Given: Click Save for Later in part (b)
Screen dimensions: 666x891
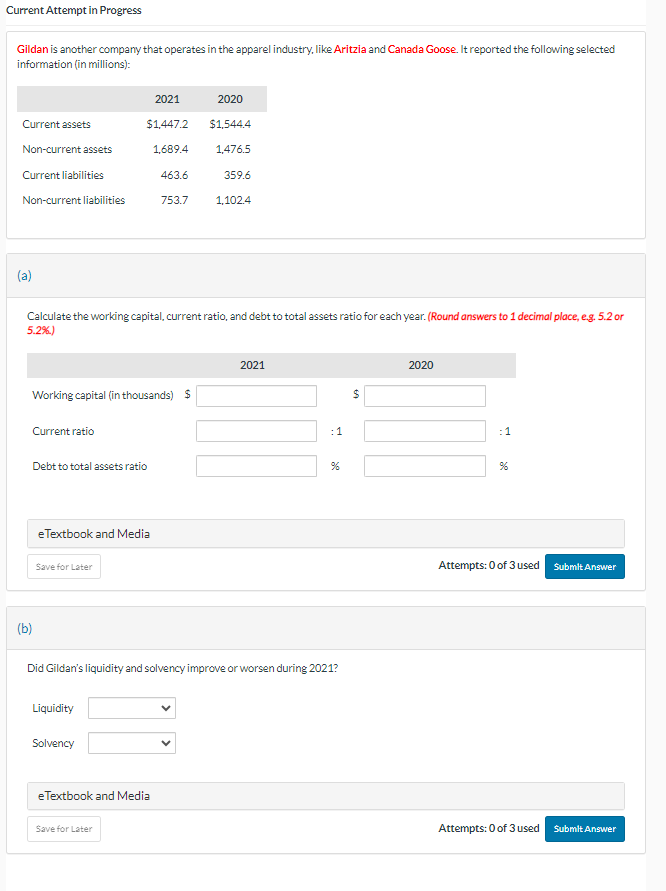Looking at the screenshot, I should (63, 828).
